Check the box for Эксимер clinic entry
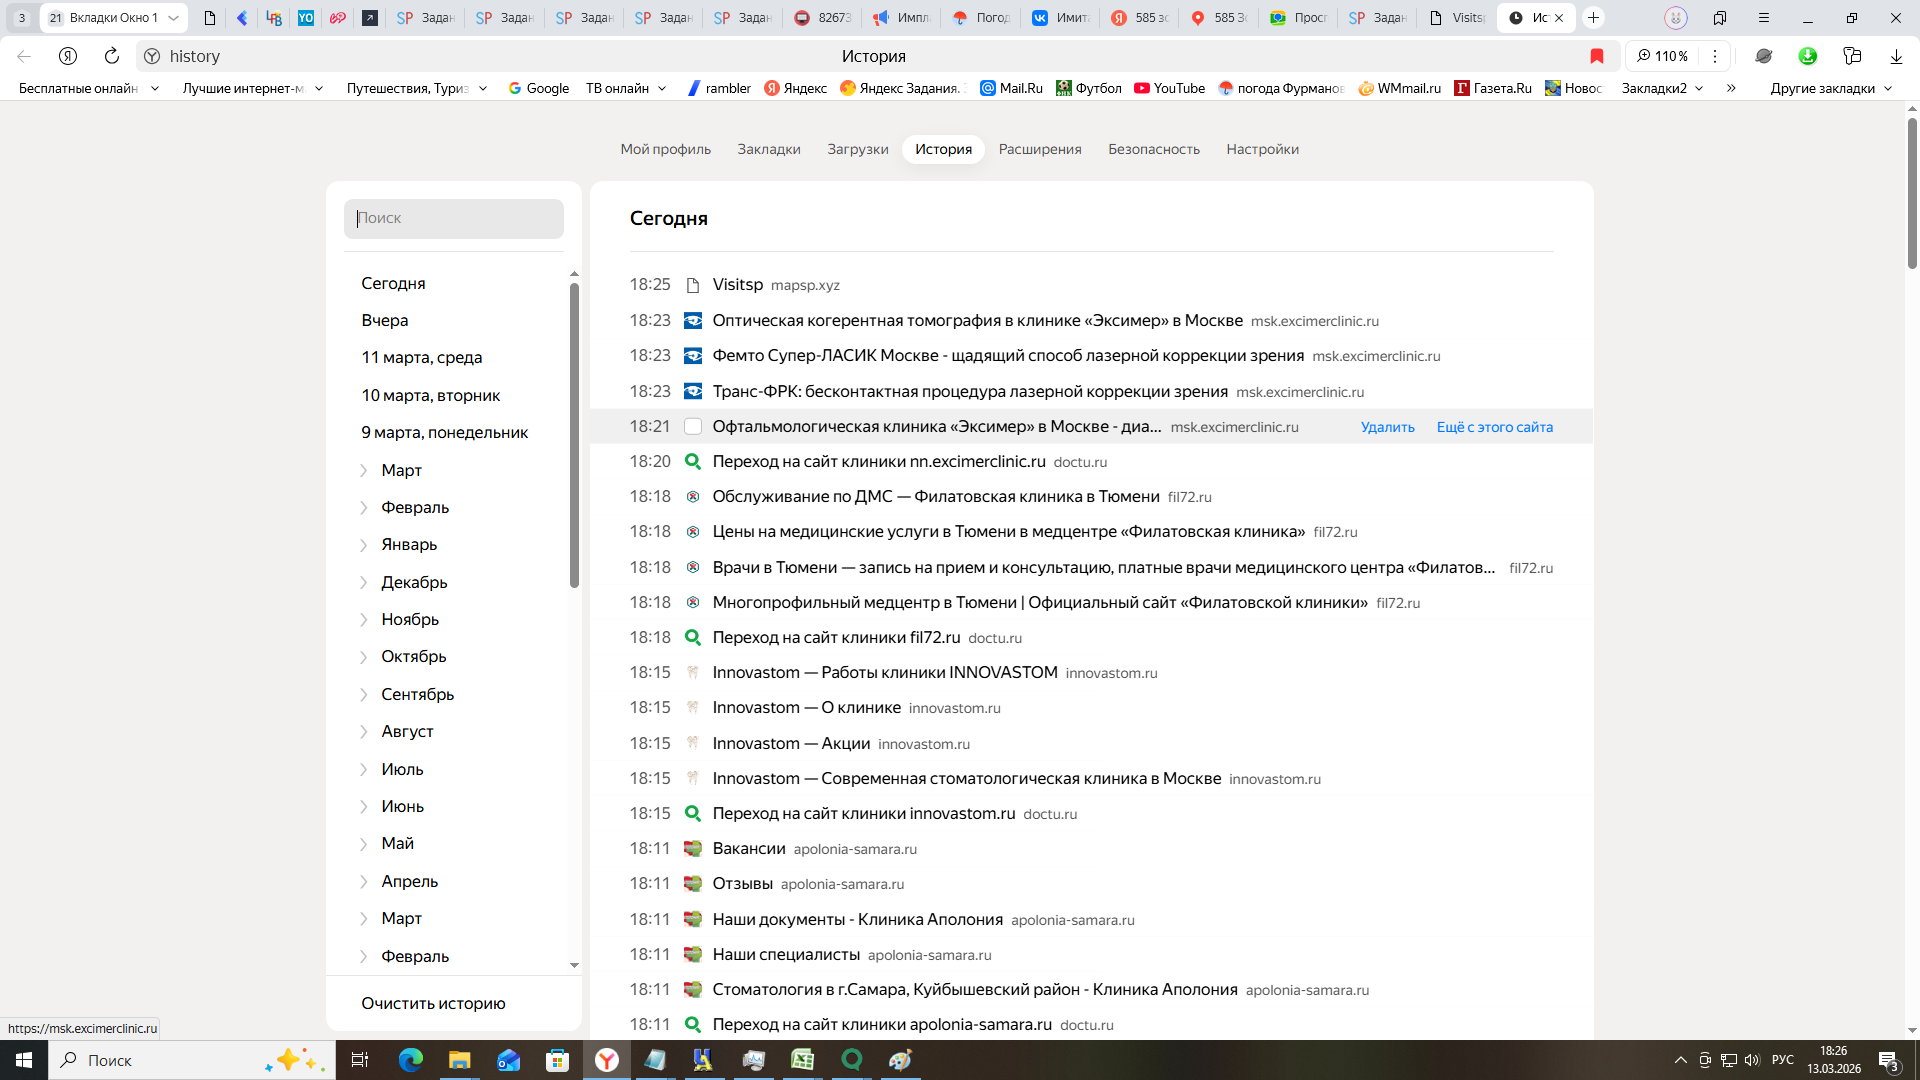This screenshot has height=1080, width=1920. (692, 427)
